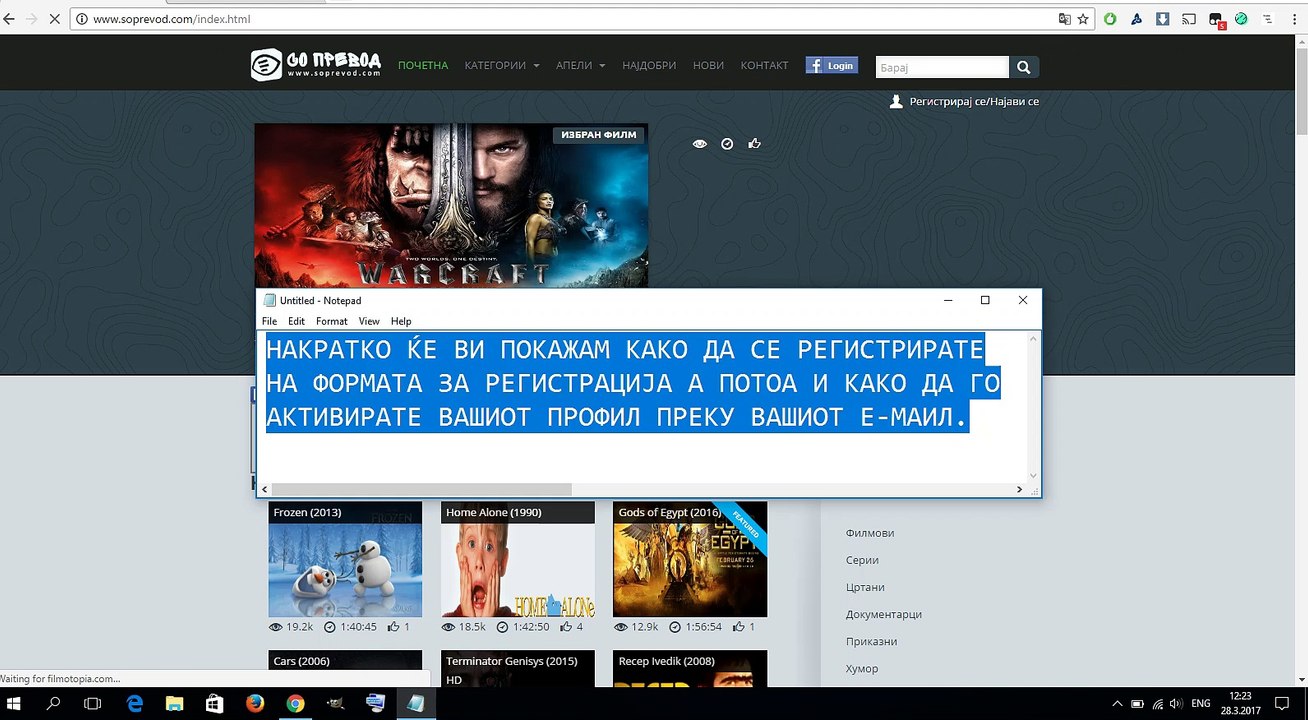Open the File menu in Notepad
Screen dimensions: 1308x720
pos(269,321)
